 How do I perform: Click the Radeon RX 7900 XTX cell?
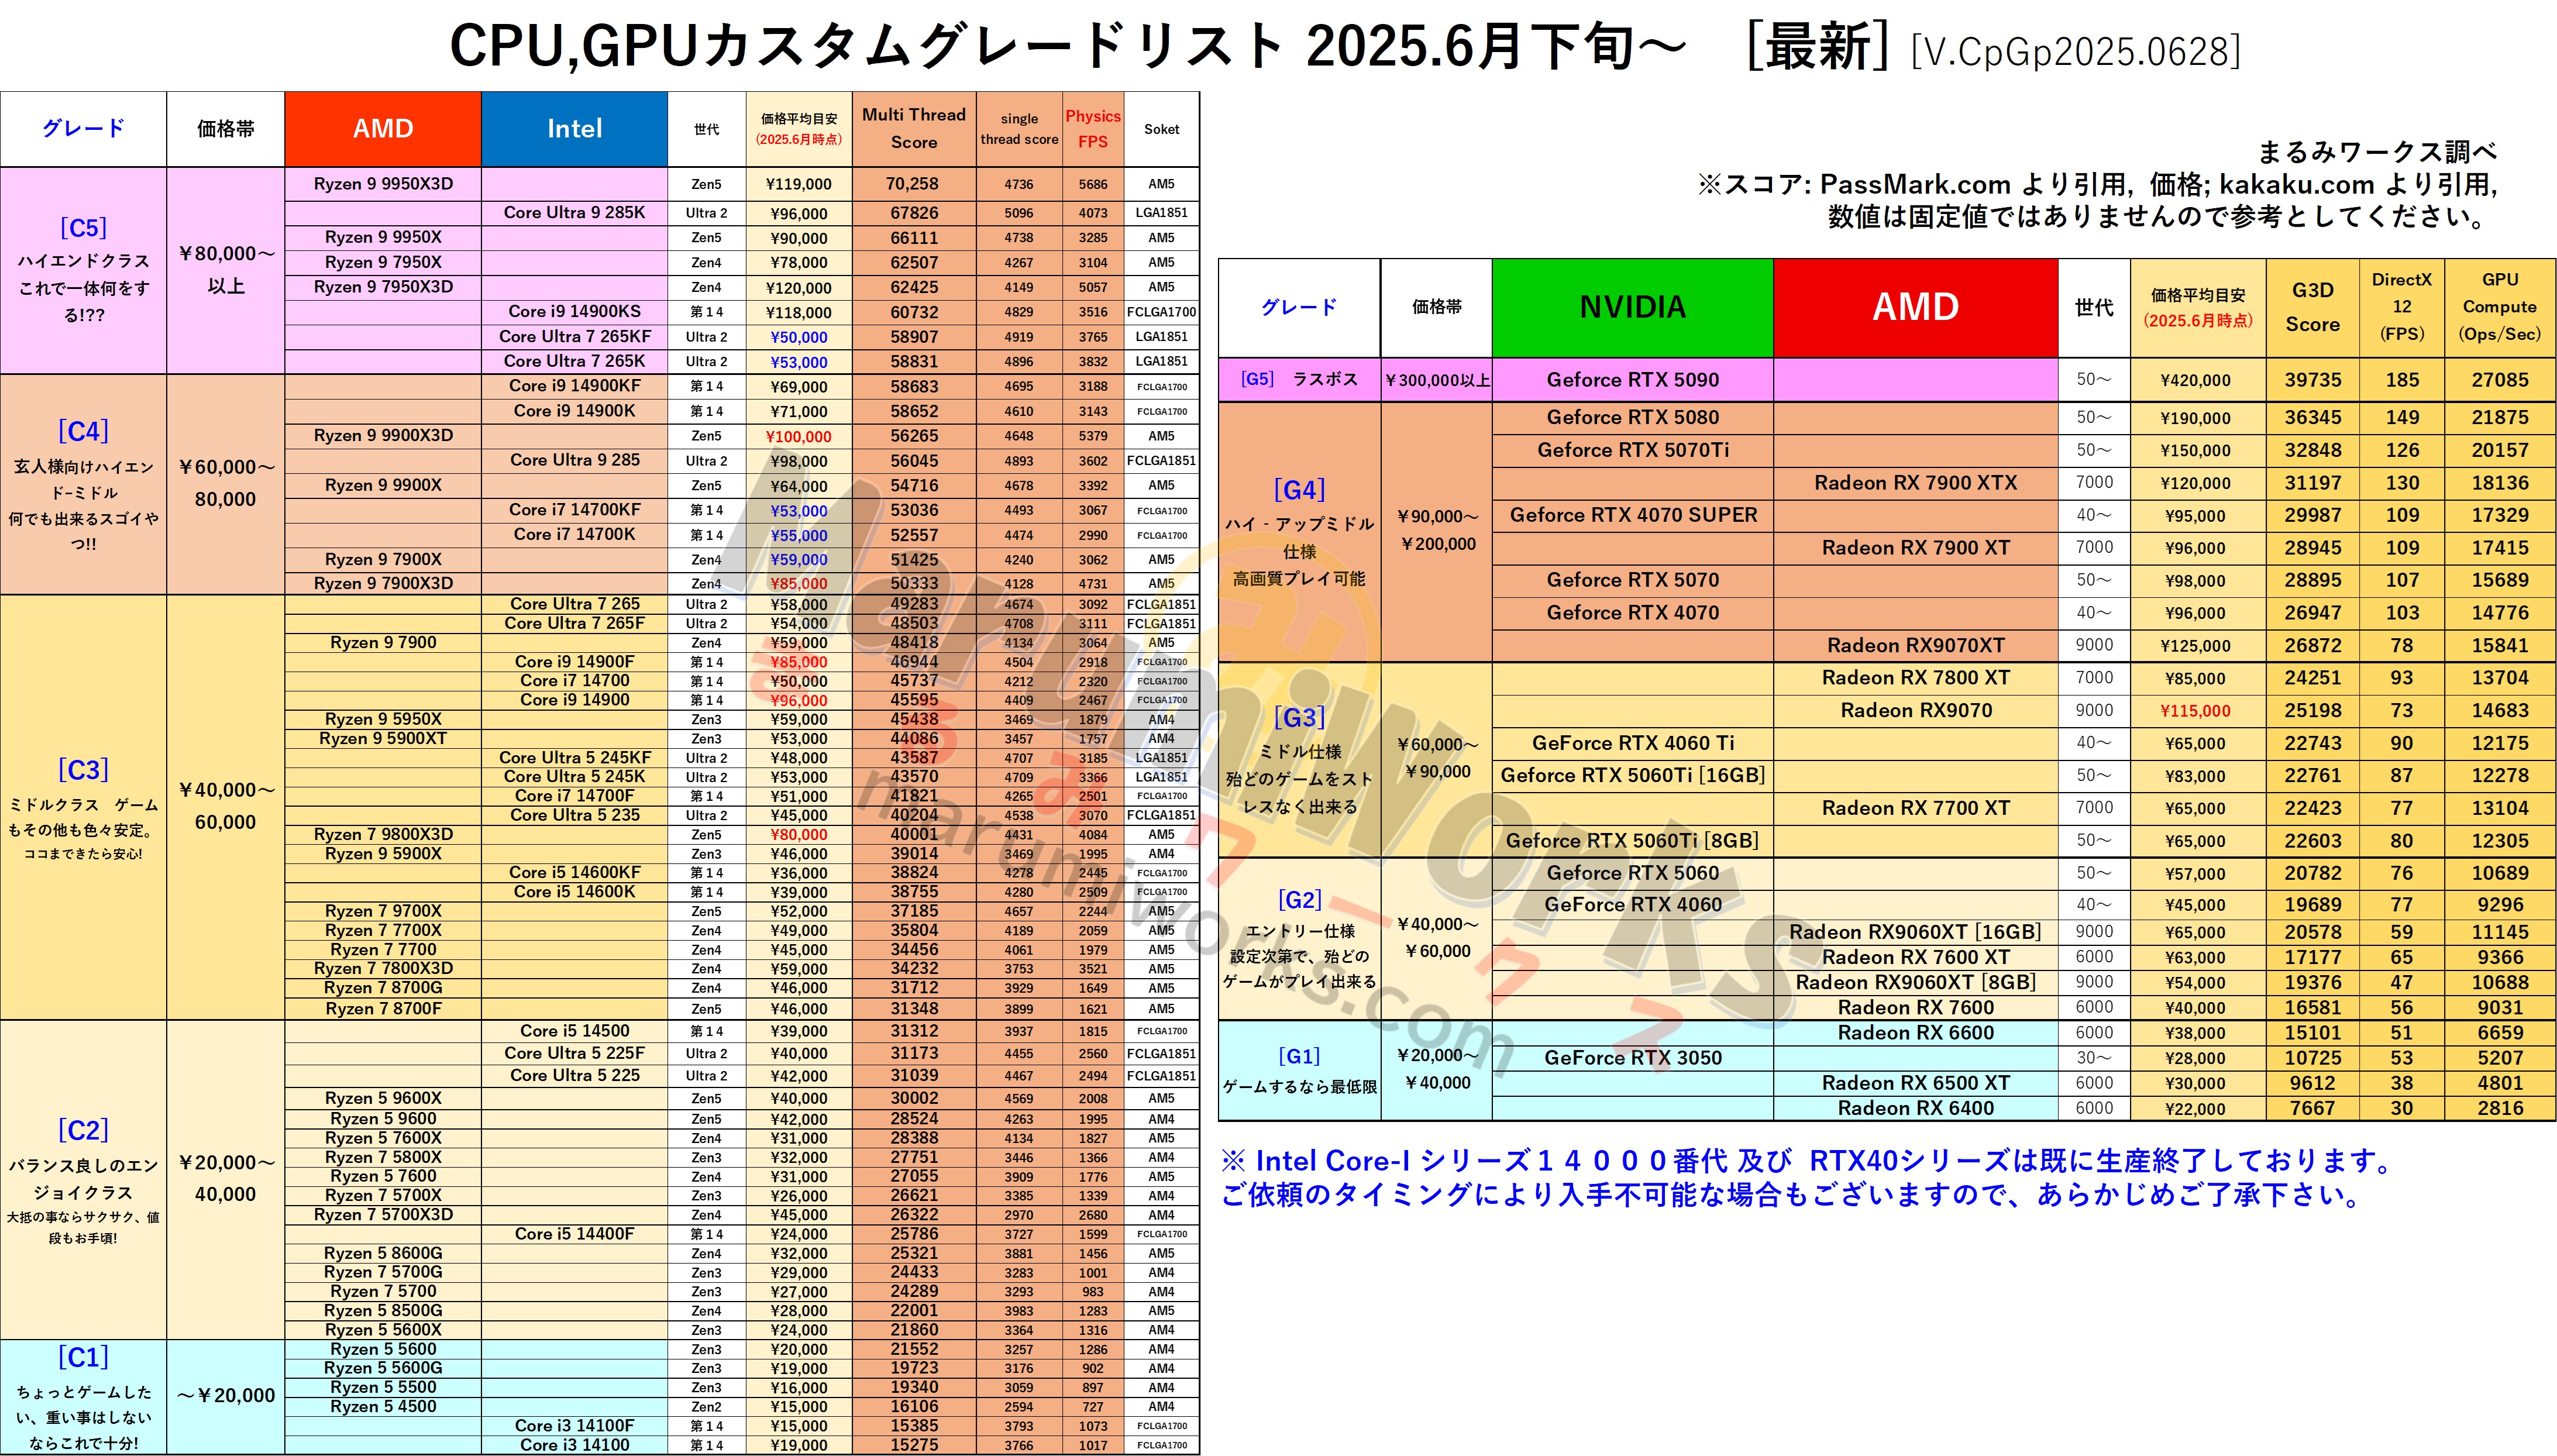[x=1915, y=483]
